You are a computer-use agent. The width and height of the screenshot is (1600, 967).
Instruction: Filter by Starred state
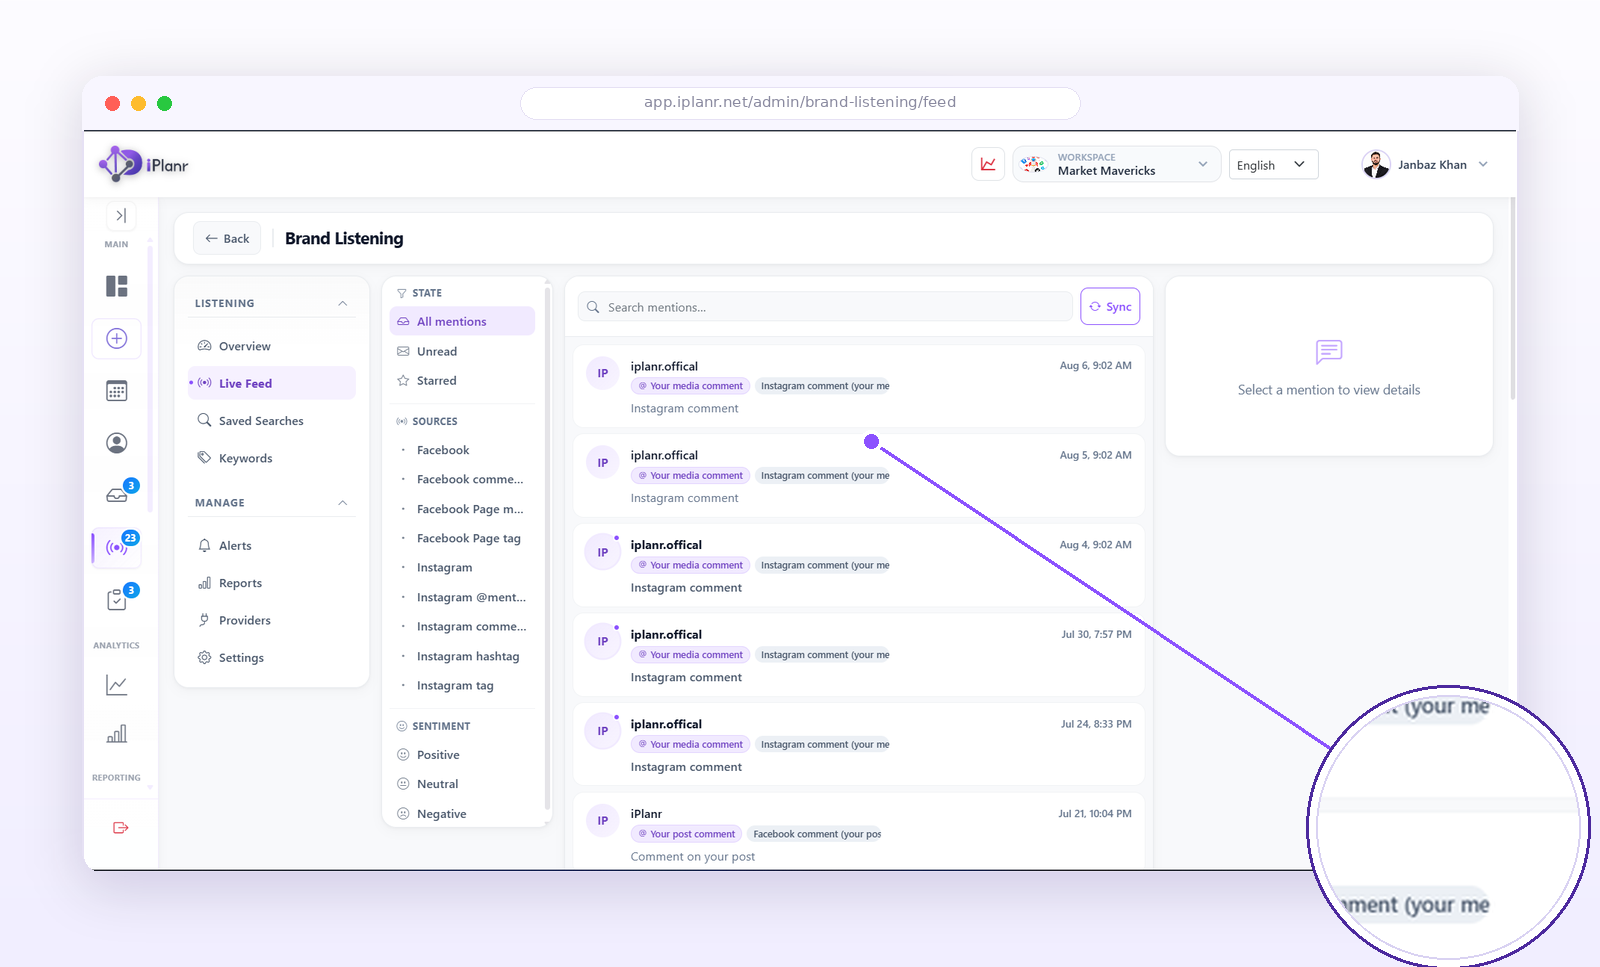tap(462, 381)
